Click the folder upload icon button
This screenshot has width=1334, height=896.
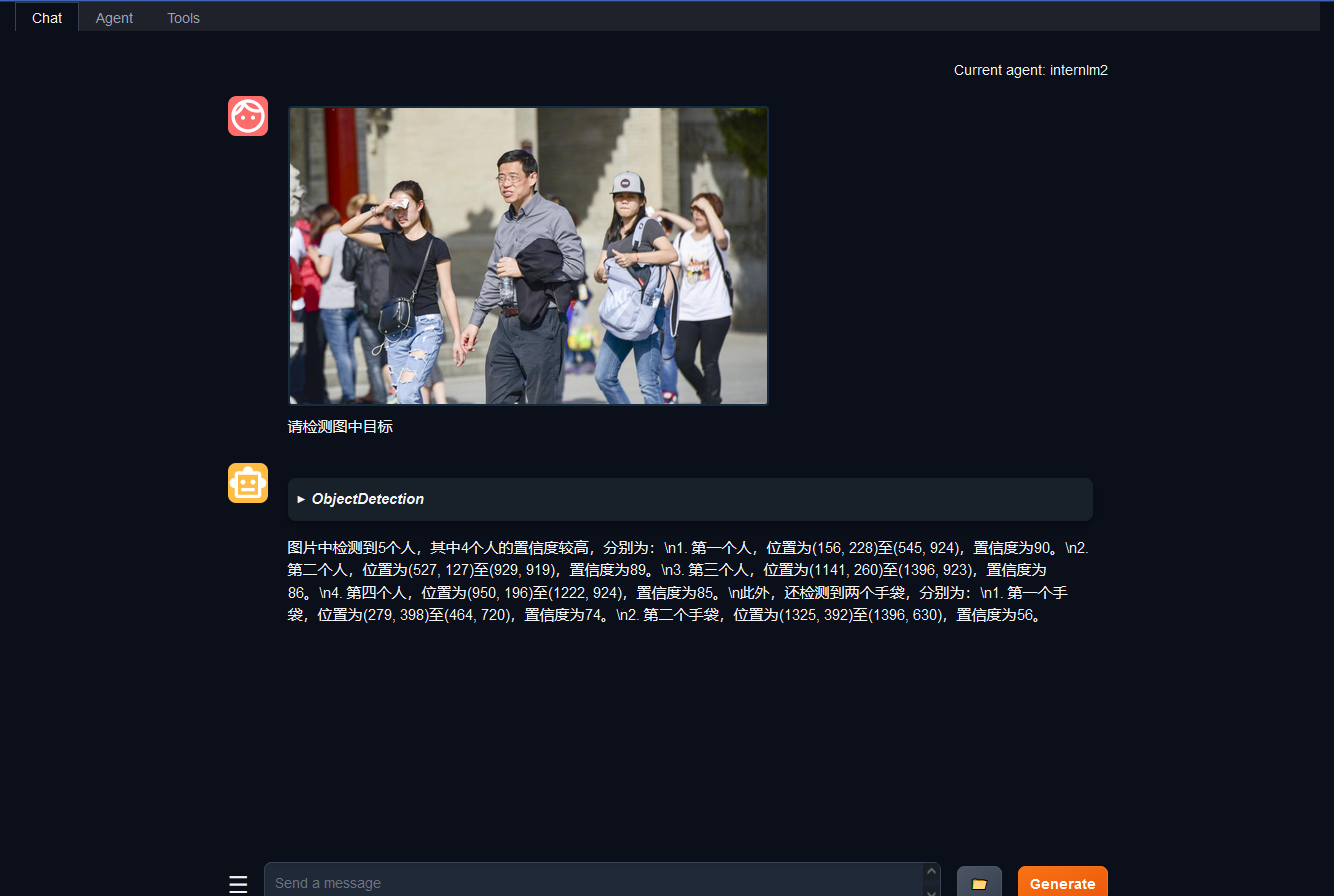(x=979, y=883)
